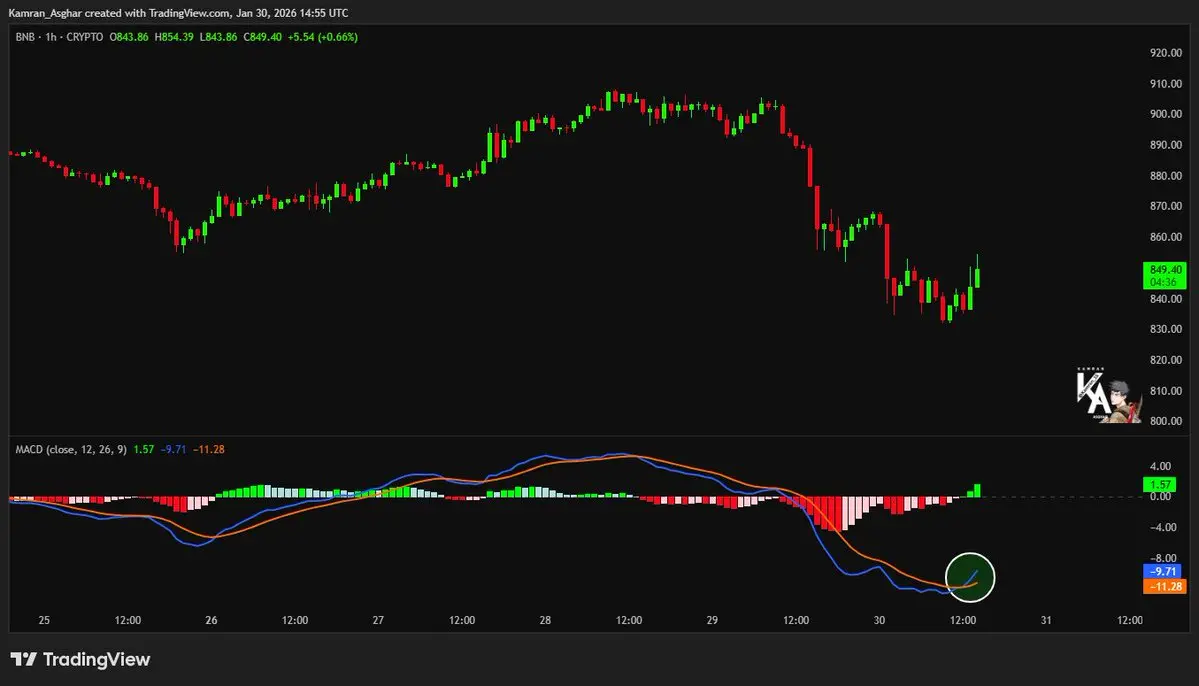Click the 890.00 price axis label
Screen dimensions: 1199x686
click(1166, 145)
